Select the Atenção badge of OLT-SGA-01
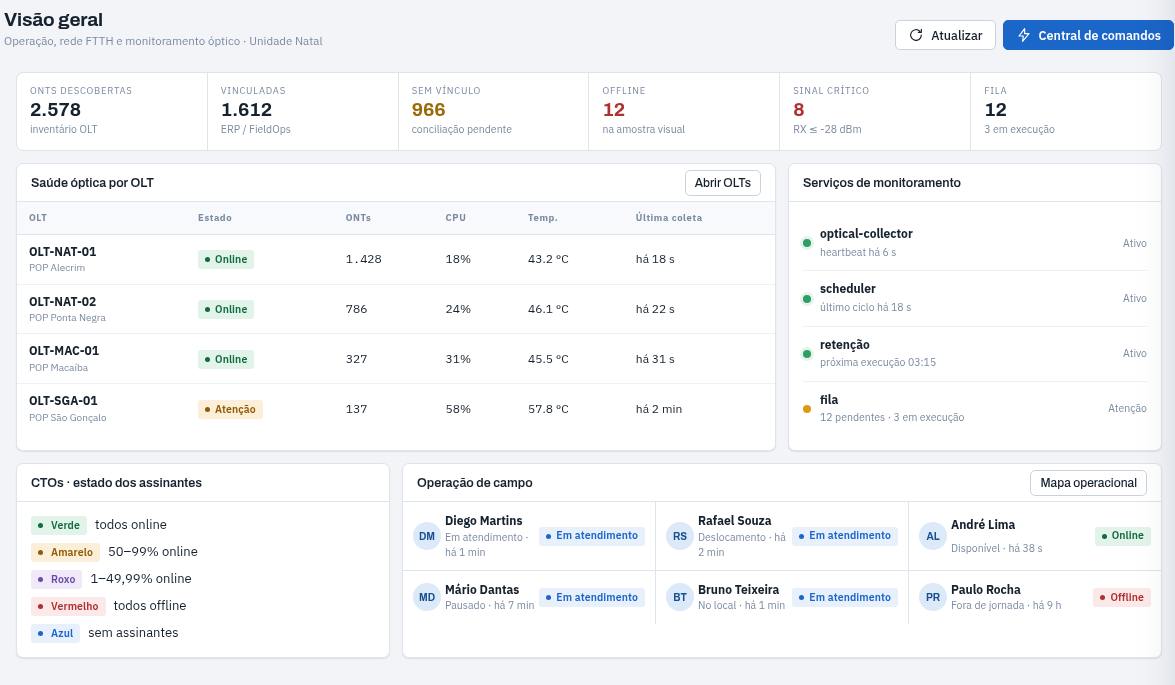1175x685 pixels. point(230,409)
